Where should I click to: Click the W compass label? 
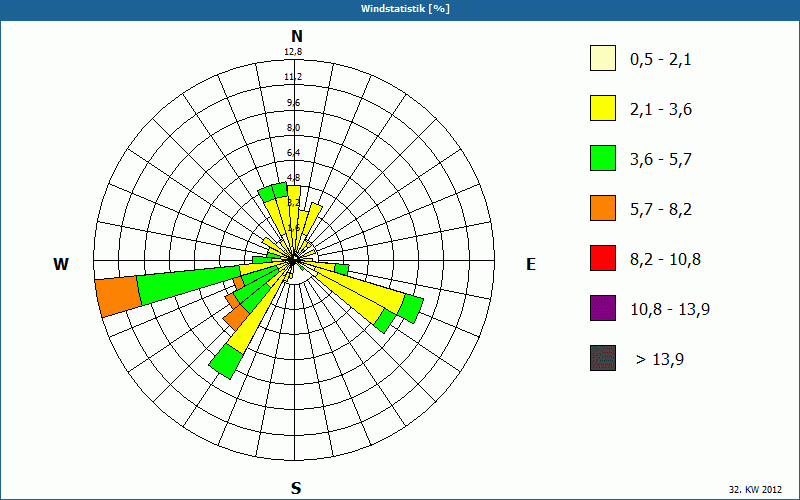pyautogui.click(x=61, y=264)
